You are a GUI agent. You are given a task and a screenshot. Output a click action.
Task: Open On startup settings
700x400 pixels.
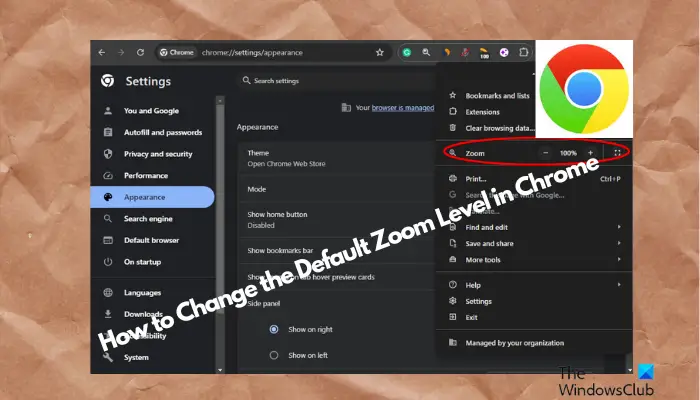click(x=152, y=262)
